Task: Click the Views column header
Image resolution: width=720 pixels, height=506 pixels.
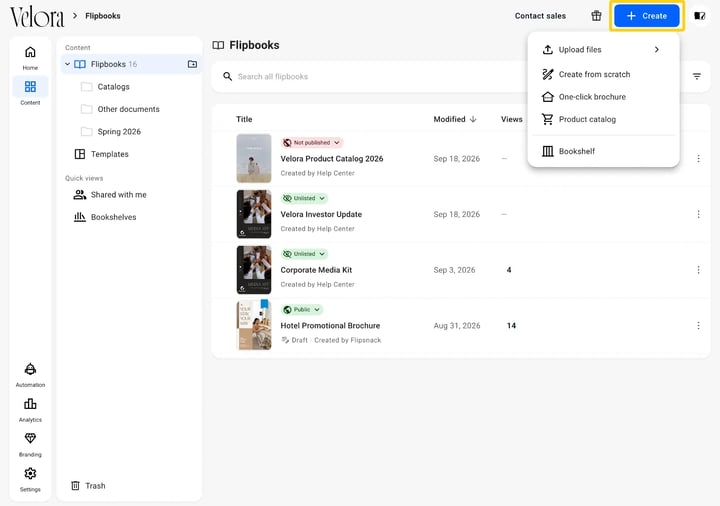Action: (512, 119)
